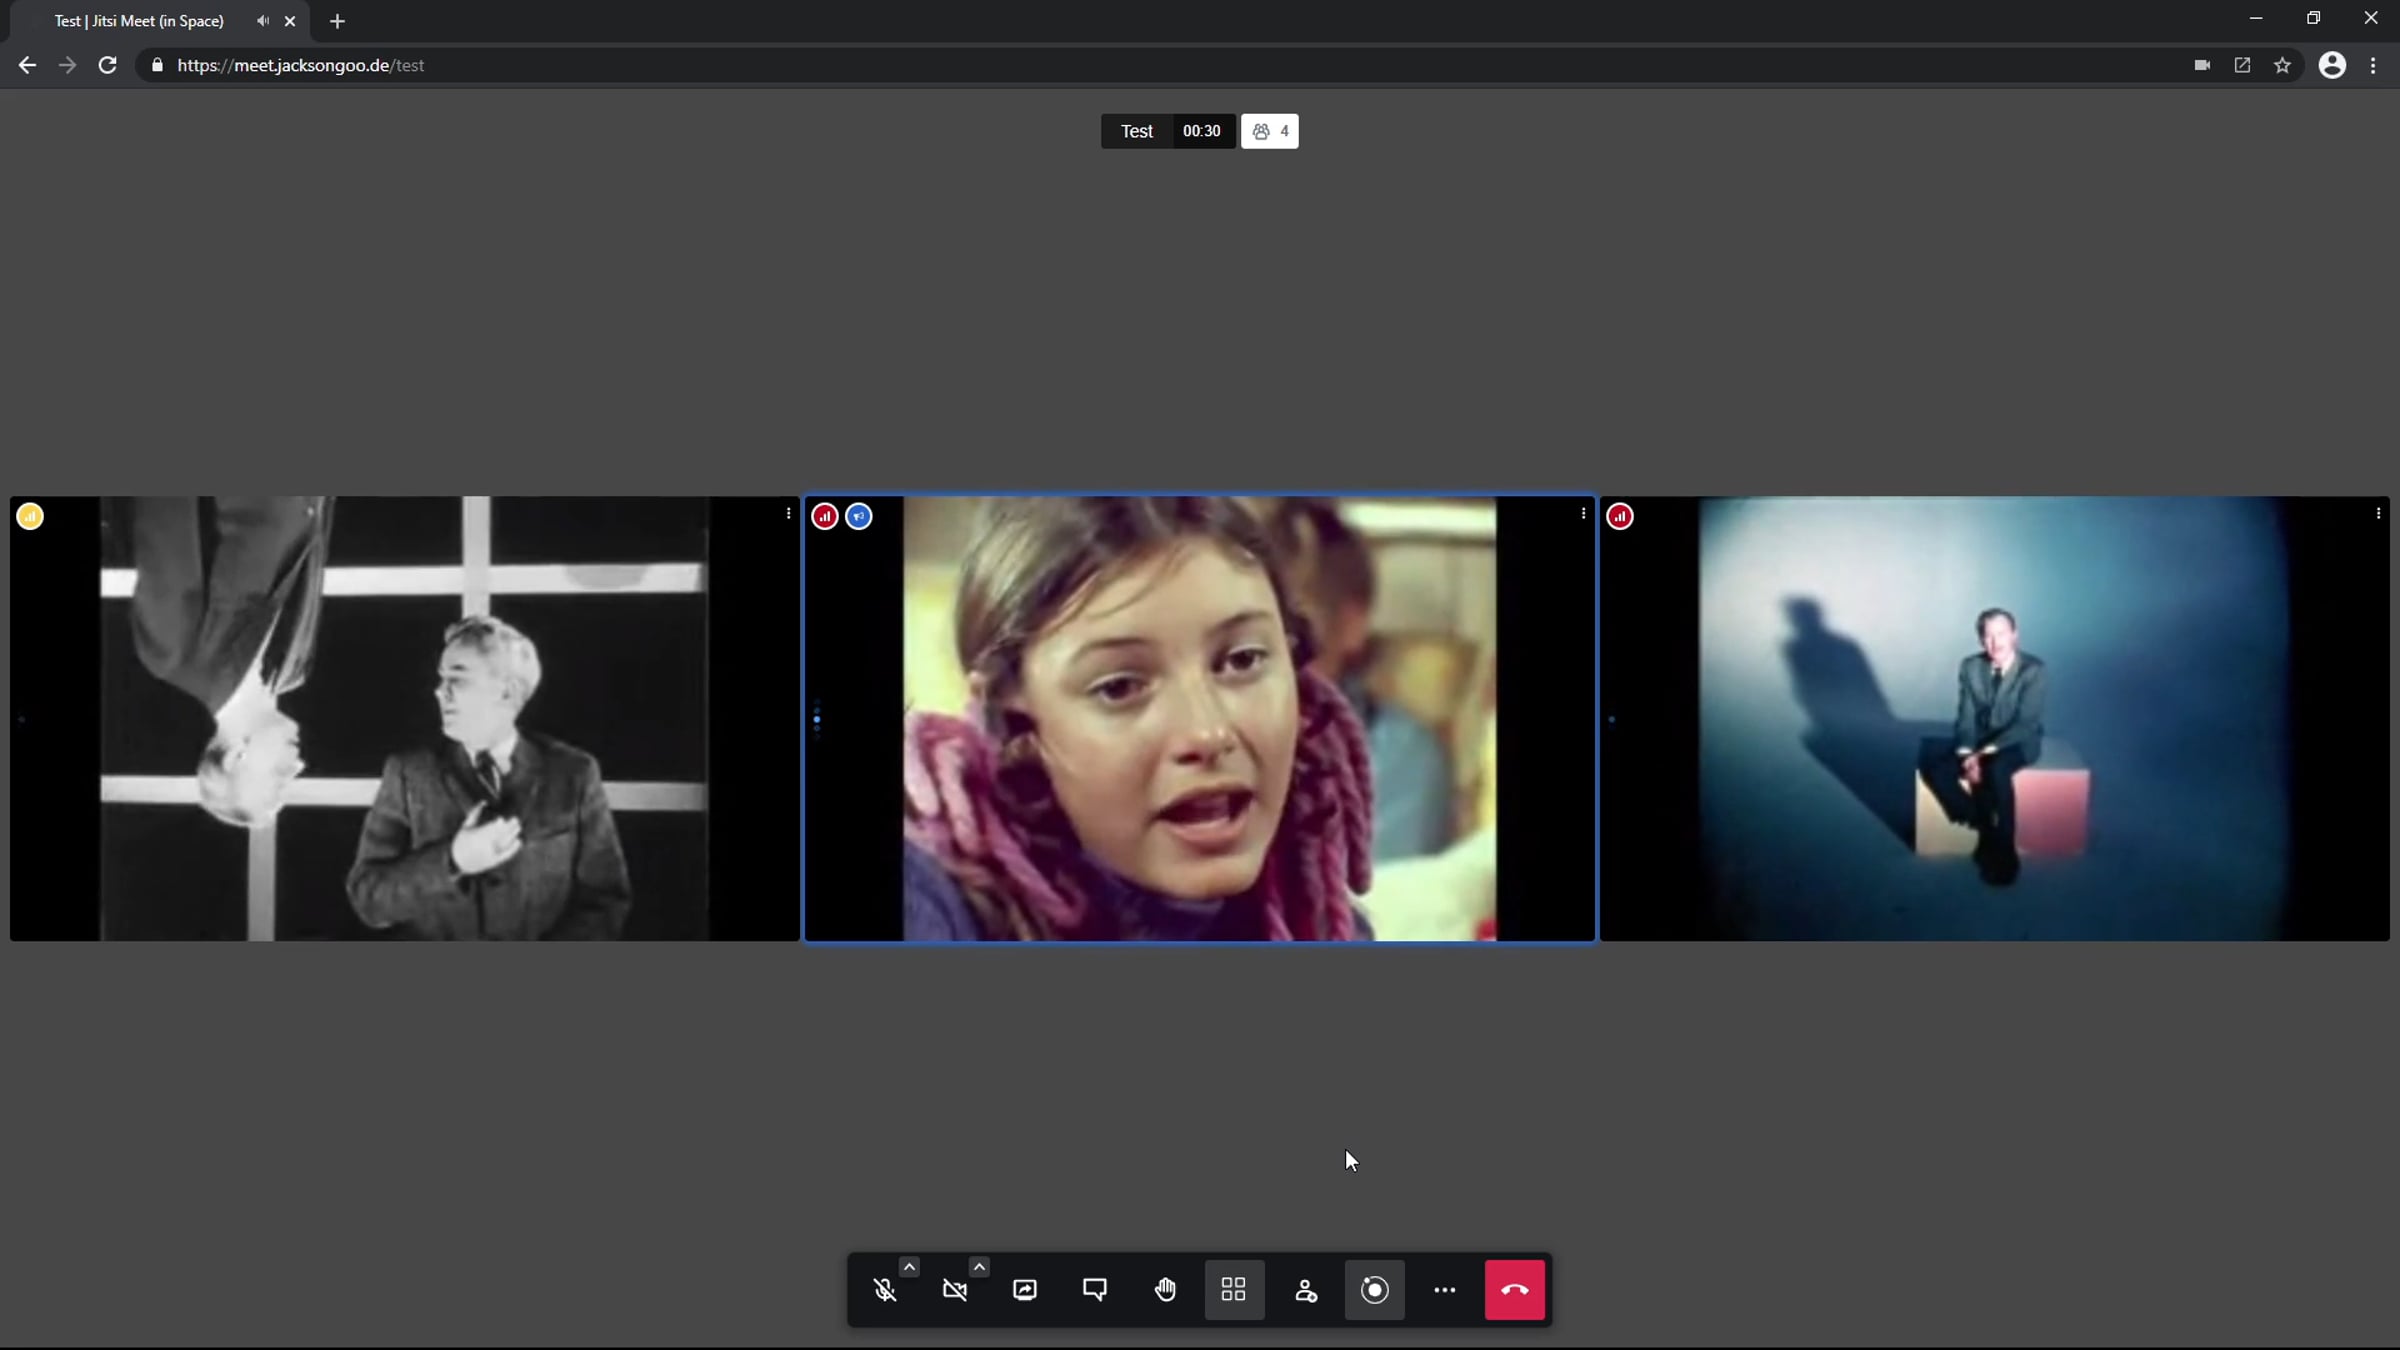The width and height of the screenshot is (2400, 1350).
Task: Hang up the call
Action: pyautogui.click(x=1514, y=1290)
